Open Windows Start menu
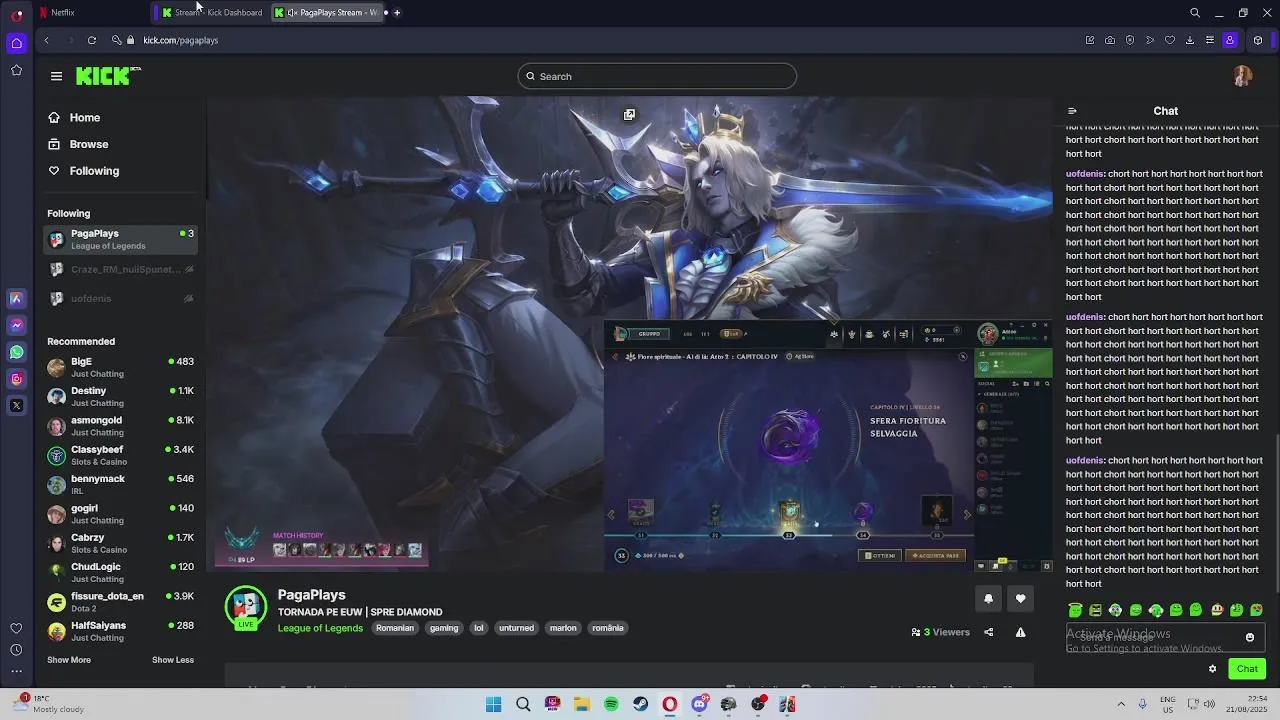 click(493, 705)
